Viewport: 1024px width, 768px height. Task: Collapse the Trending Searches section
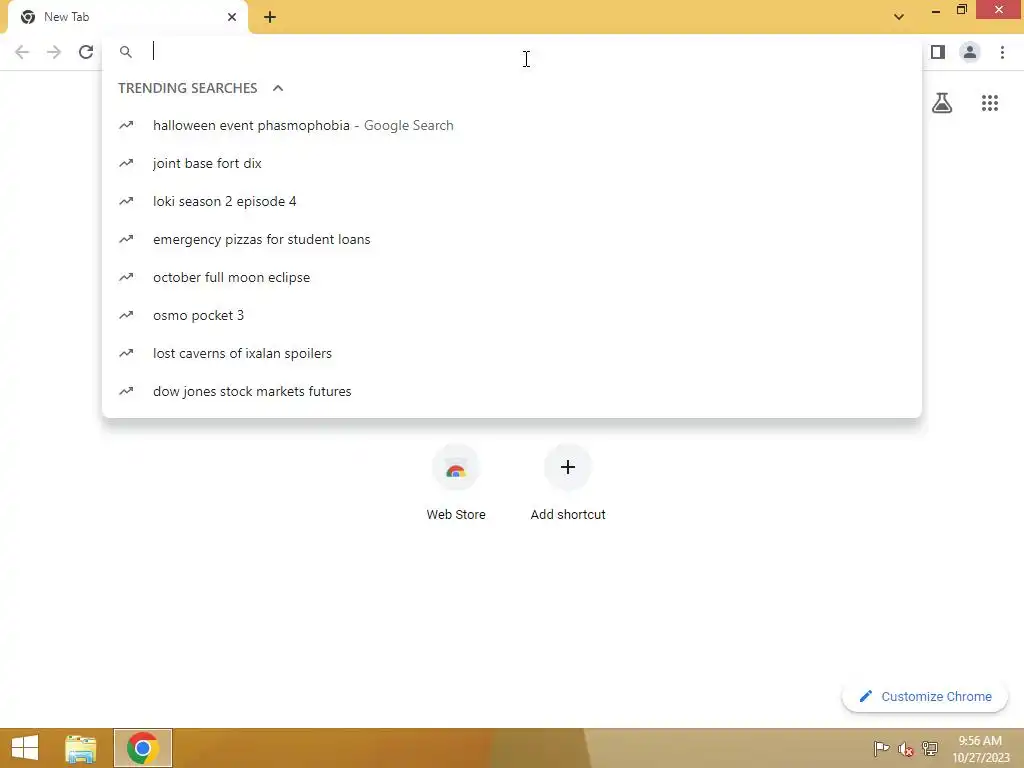click(278, 88)
